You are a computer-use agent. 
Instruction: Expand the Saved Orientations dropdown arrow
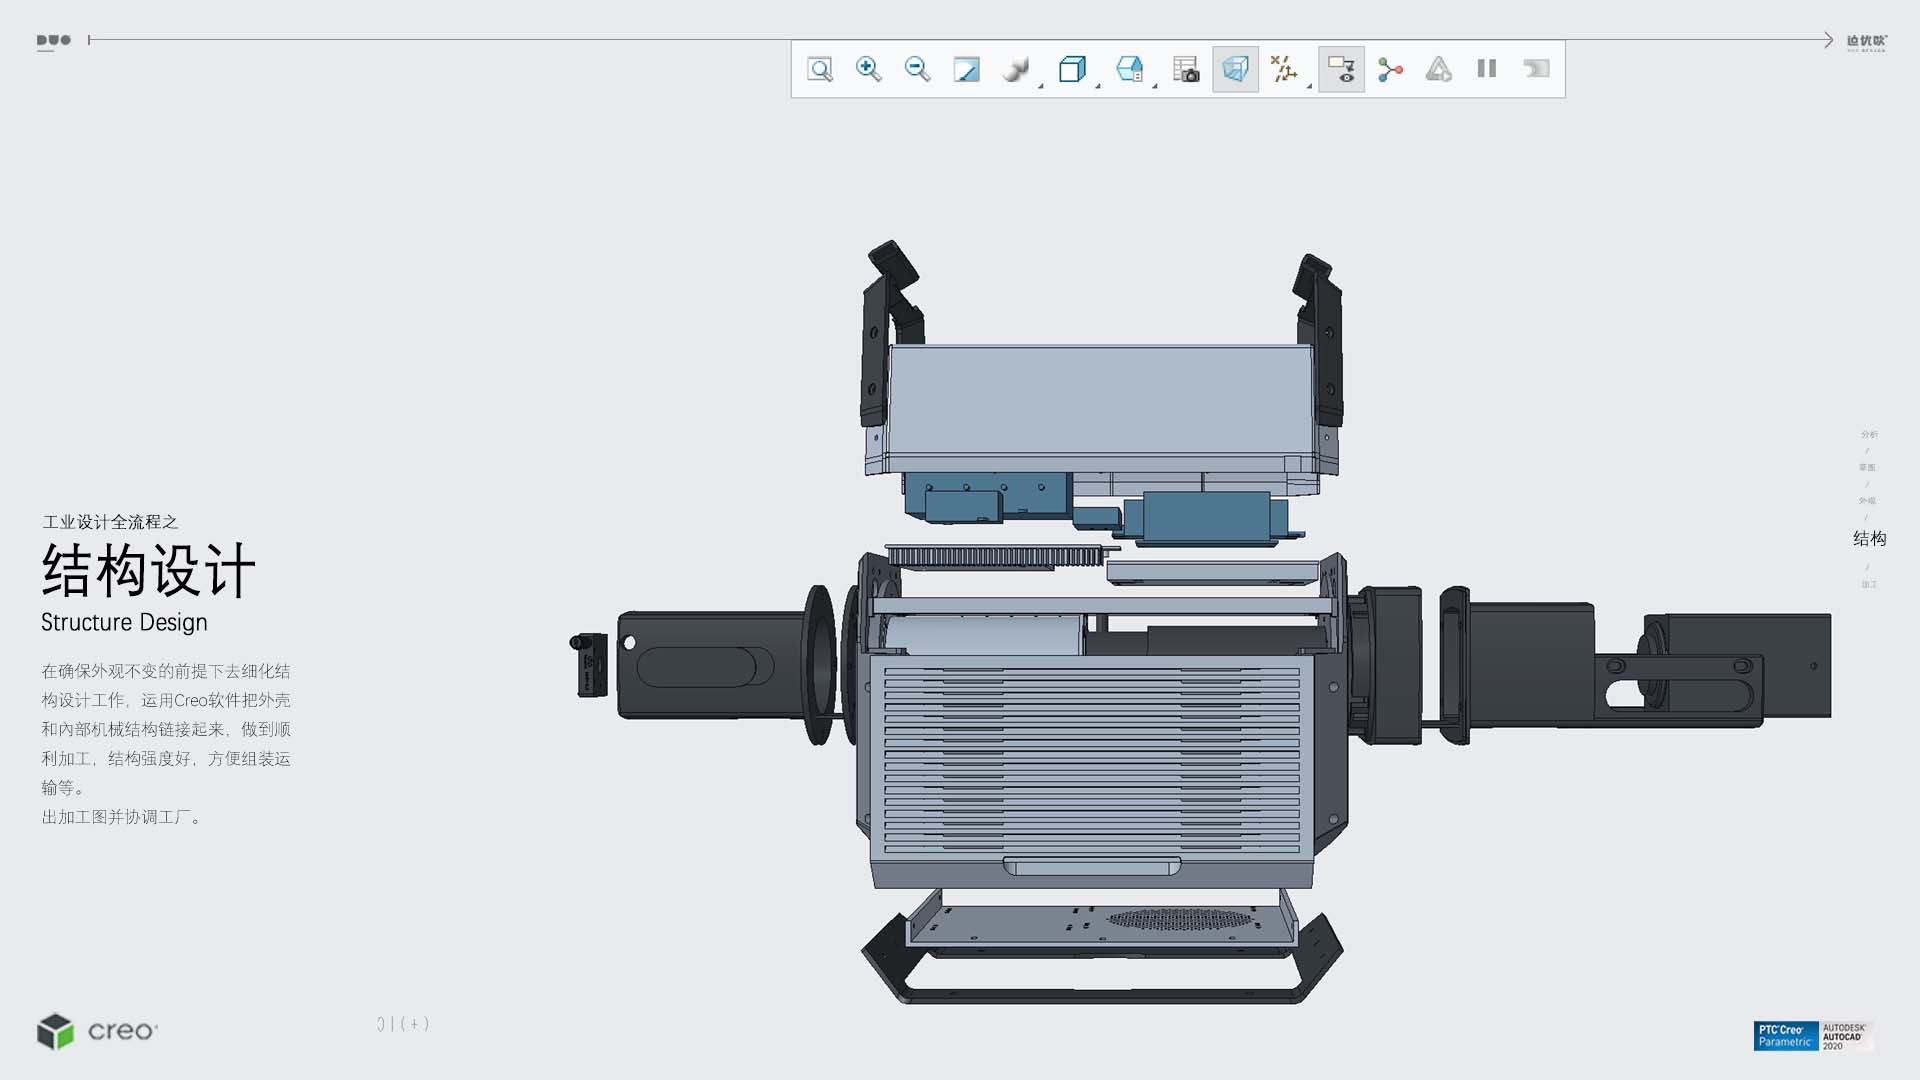point(1155,86)
